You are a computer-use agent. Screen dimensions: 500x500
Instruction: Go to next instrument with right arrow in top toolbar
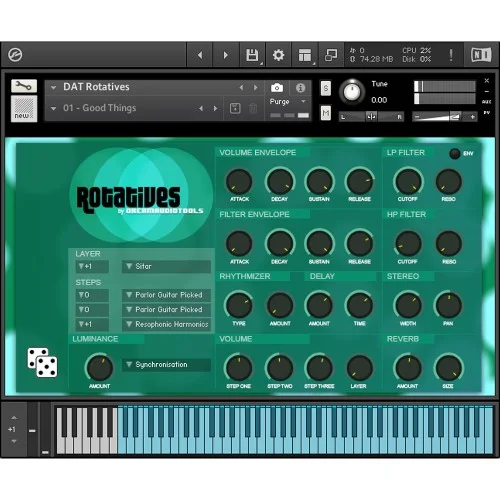[226, 55]
